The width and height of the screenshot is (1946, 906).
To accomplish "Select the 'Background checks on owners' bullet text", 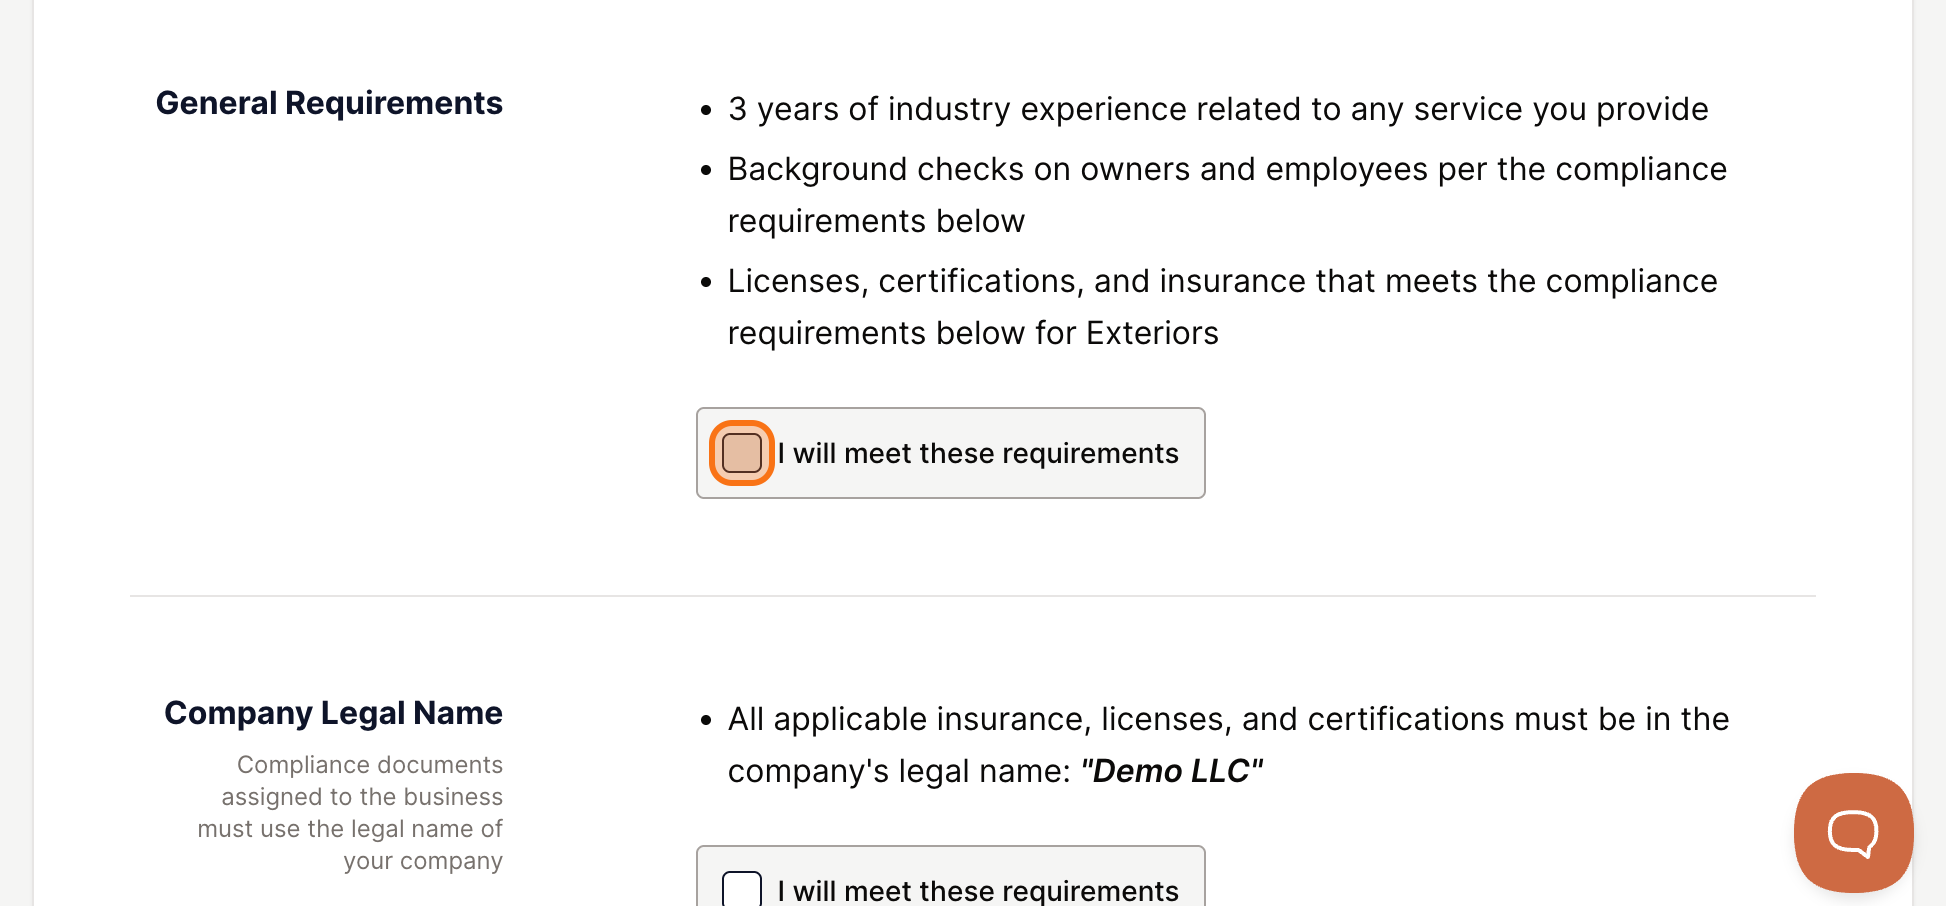I will (1227, 195).
